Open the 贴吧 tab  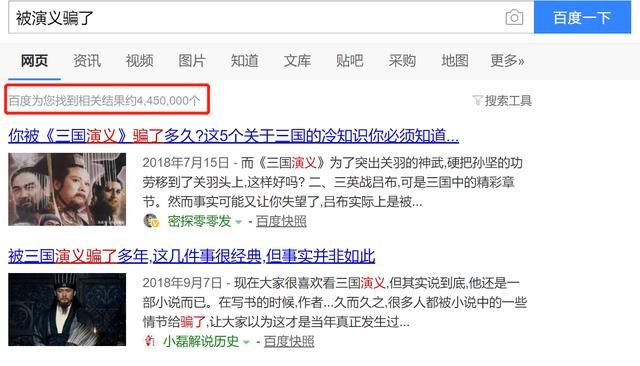click(x=350, y=61)
